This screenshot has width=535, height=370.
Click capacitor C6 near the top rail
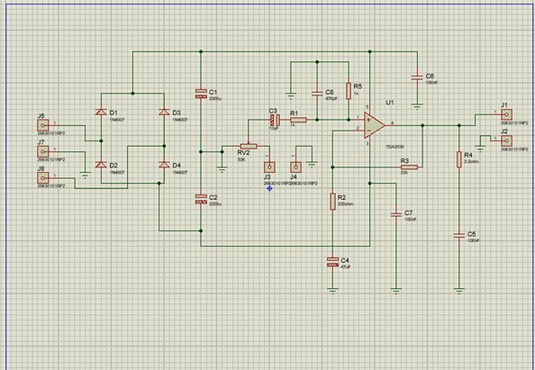coord(417,77)
